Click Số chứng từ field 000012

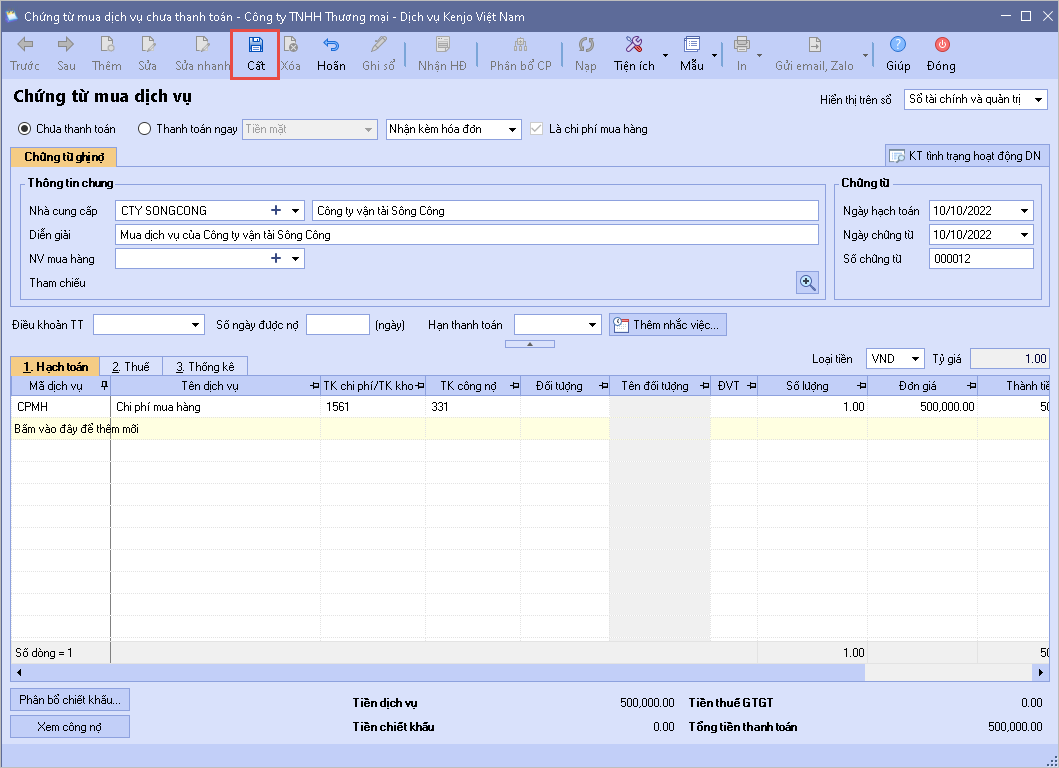pyautogui.click(x=981, y=258)
